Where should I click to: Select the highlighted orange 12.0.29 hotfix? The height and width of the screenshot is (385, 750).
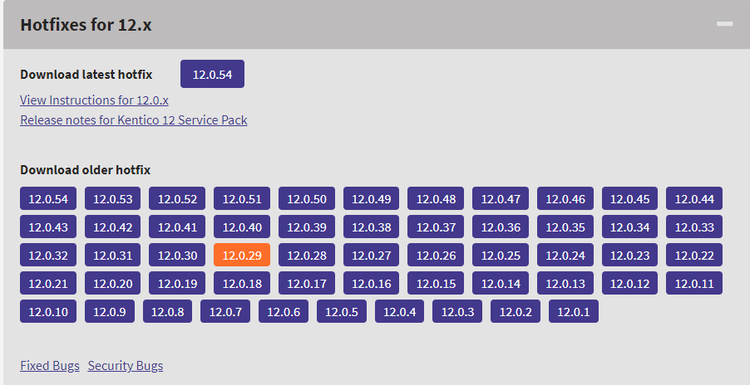242,255
